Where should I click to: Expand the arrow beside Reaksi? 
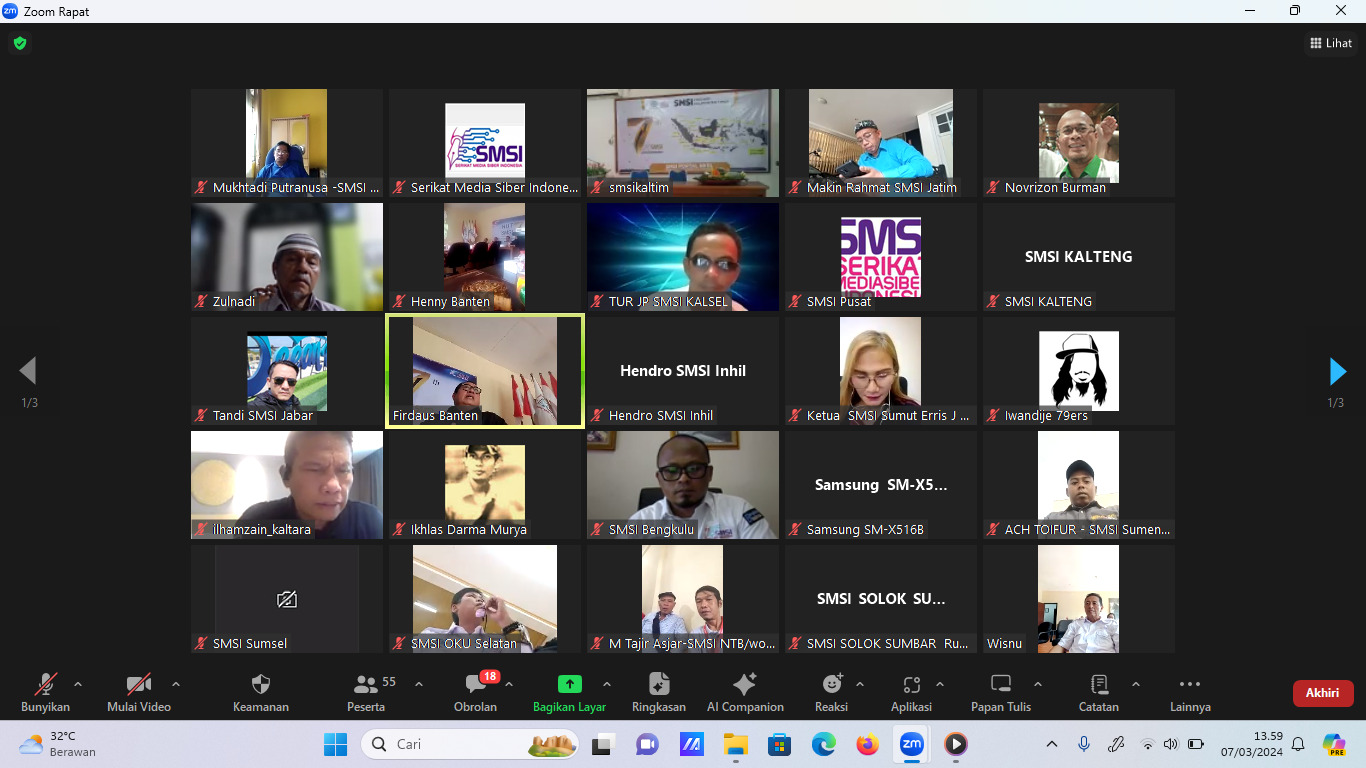tap(860, 685)
